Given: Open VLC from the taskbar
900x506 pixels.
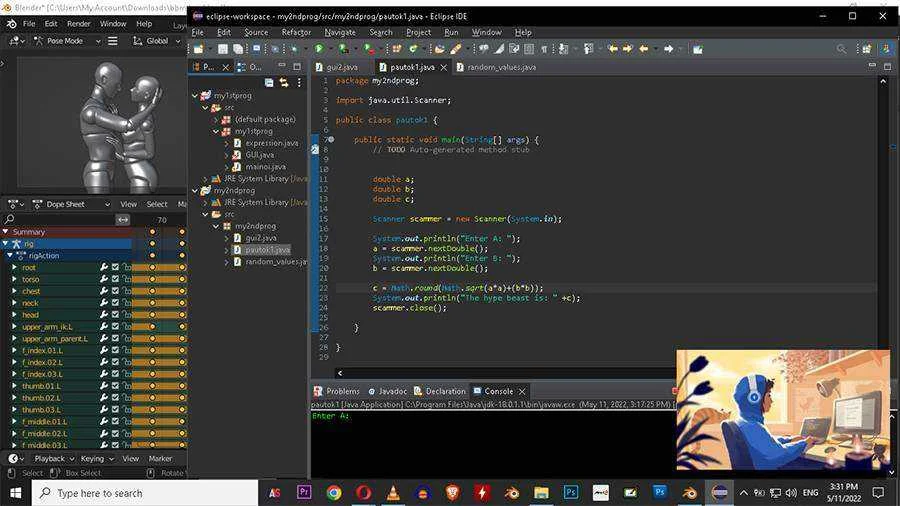Looking at the screenshot, I should point(393,493).
